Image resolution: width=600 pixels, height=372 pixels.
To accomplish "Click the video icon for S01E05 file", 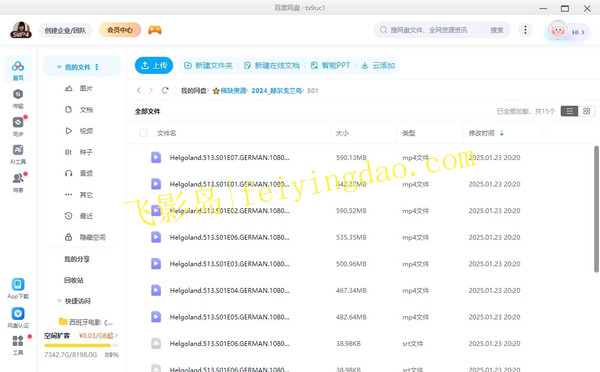I will (156, 317).
